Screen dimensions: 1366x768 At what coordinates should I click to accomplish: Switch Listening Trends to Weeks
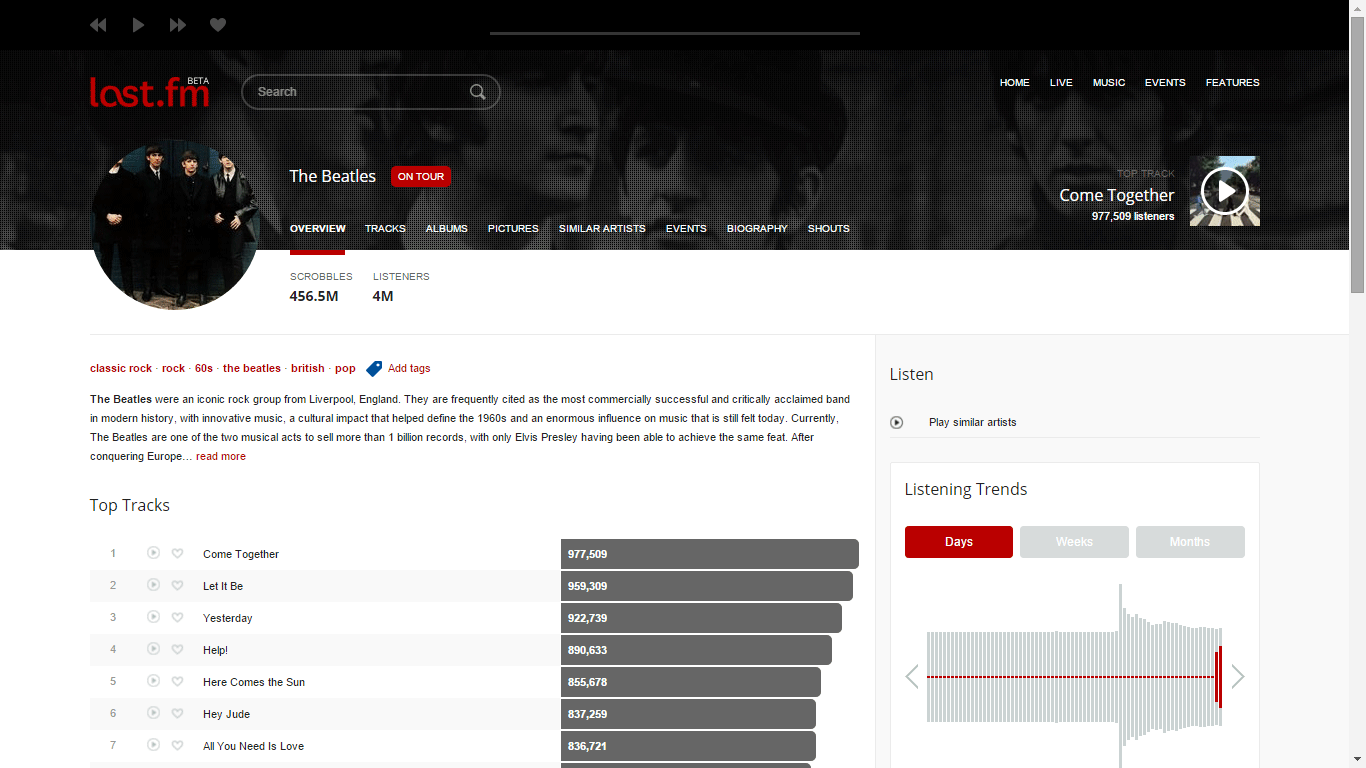coord(1074,541)
